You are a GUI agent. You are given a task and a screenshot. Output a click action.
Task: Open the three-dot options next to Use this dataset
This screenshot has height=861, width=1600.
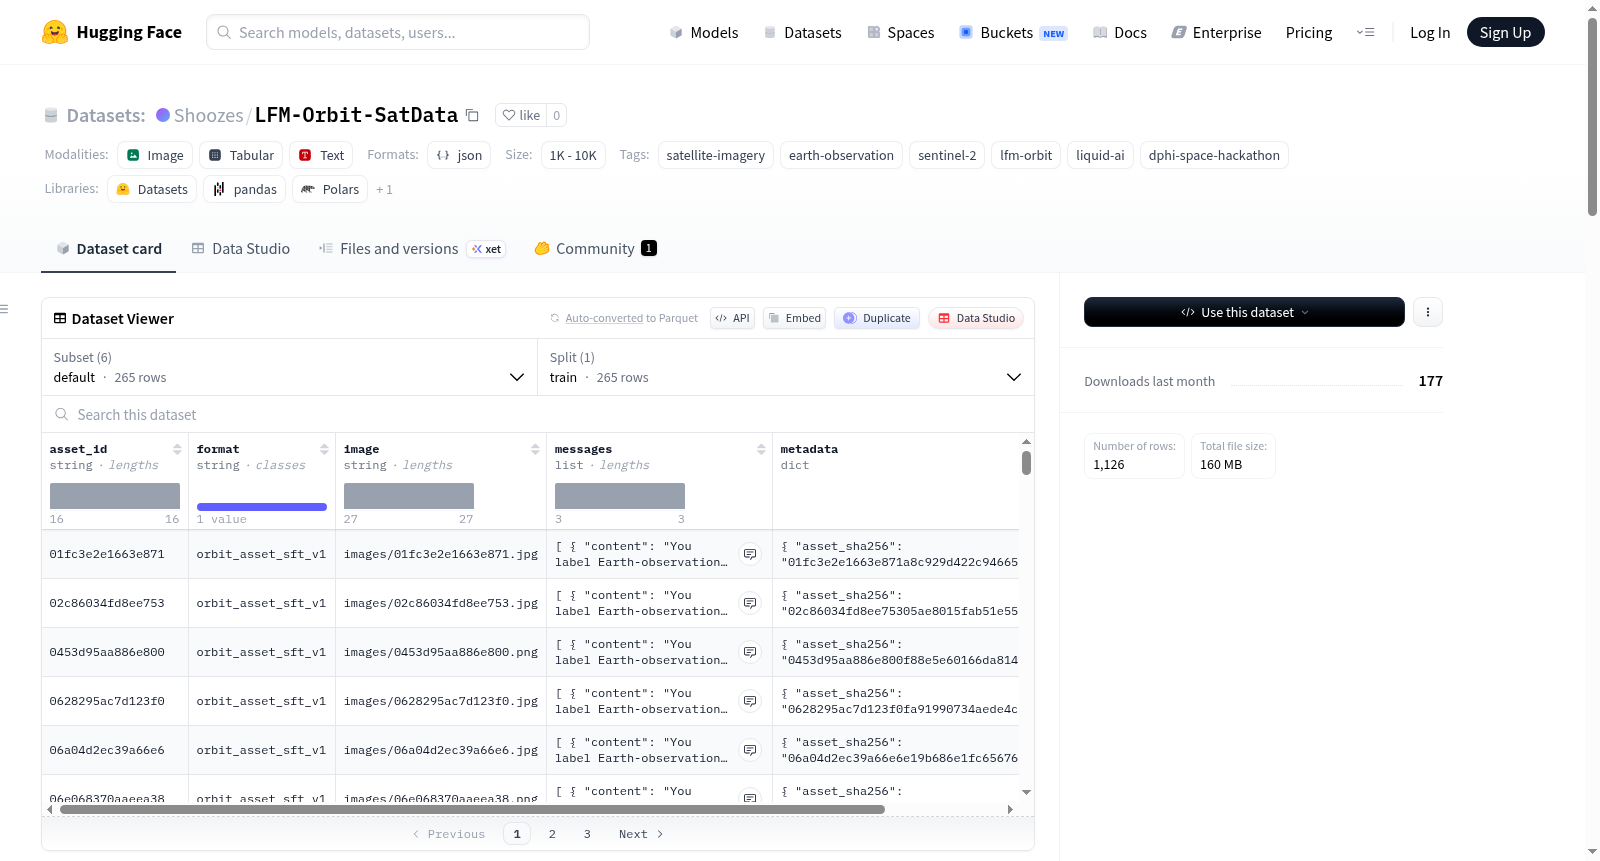click(x=1428, y=312)
